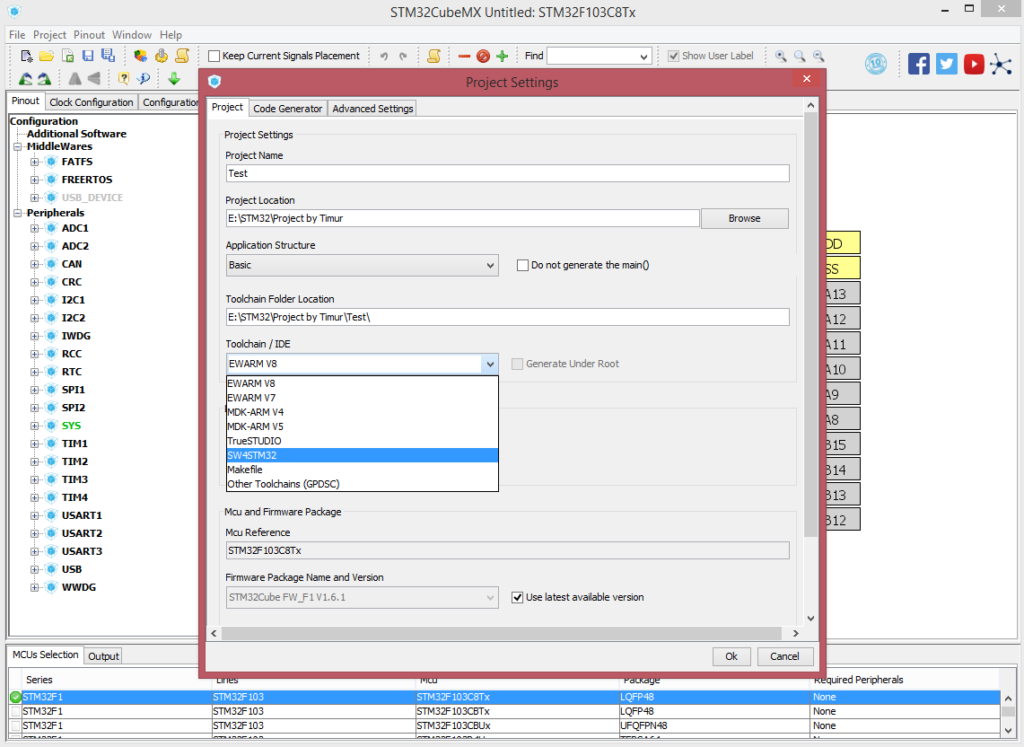This screenshot has width=1024, height=747.
Task: Click into the Project Name field
Action: click(x=507, y=174)
